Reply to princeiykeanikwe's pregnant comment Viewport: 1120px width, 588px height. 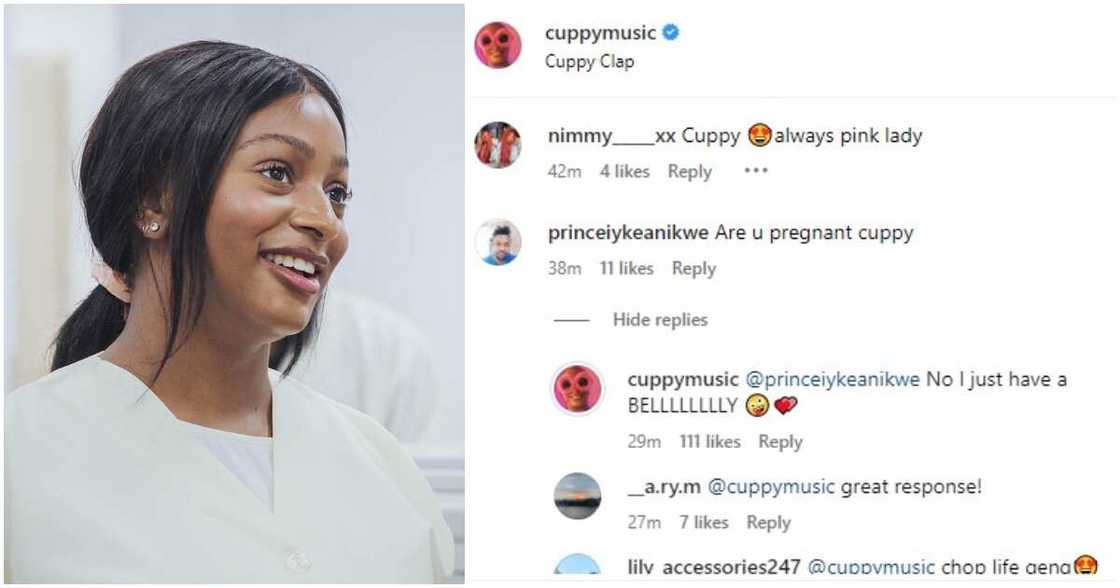coord(694,269)
